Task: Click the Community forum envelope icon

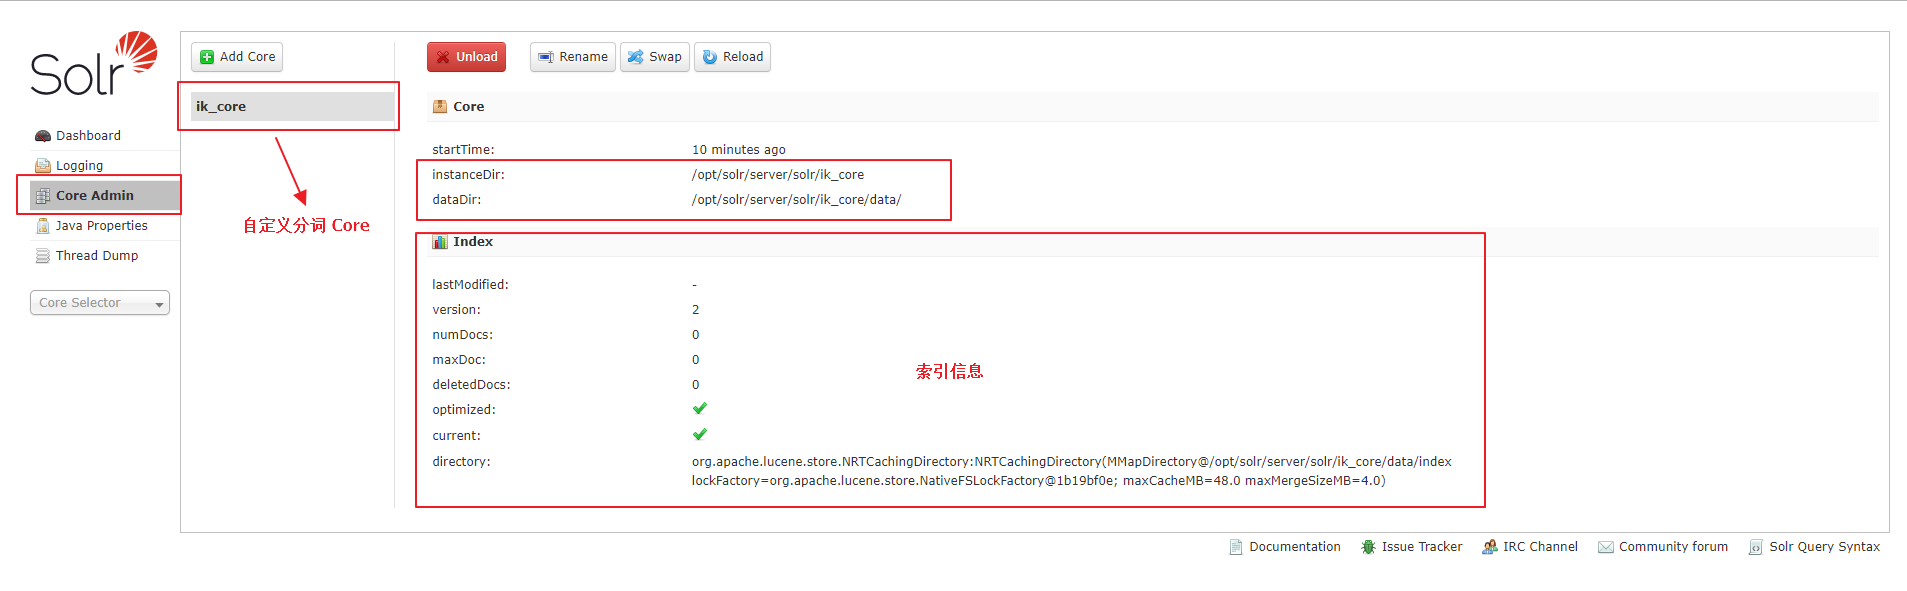Action: click(1605, 547)
